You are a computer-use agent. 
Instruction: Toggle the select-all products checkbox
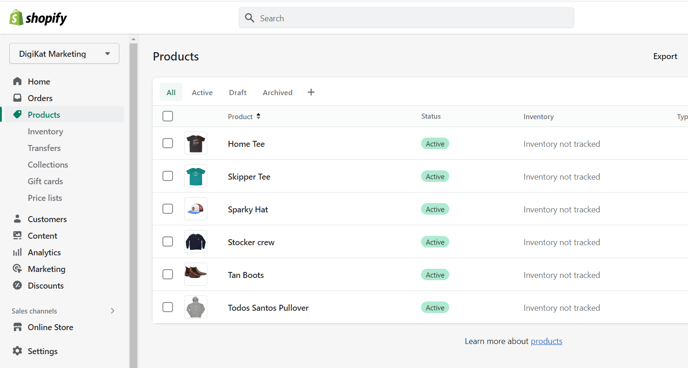click(x=168, y=116)
